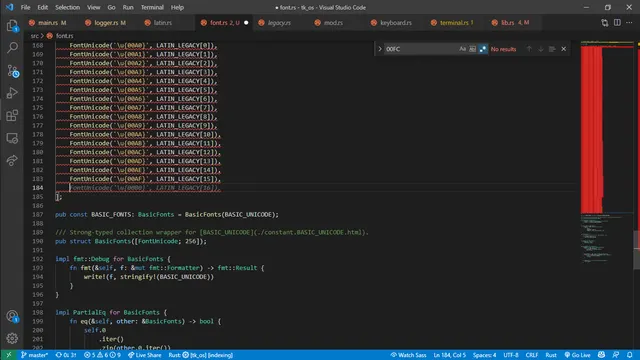Open the Terminal menu

(152, 7)
